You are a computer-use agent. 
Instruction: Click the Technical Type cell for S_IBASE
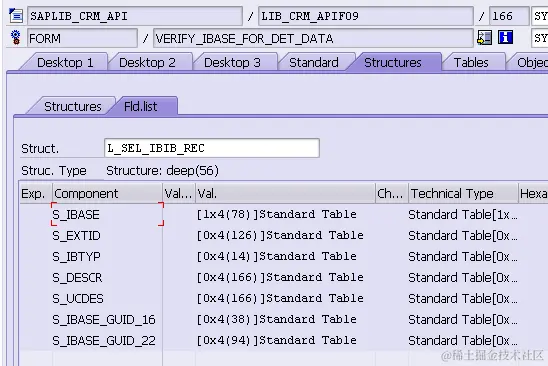[x=463, y=214]
